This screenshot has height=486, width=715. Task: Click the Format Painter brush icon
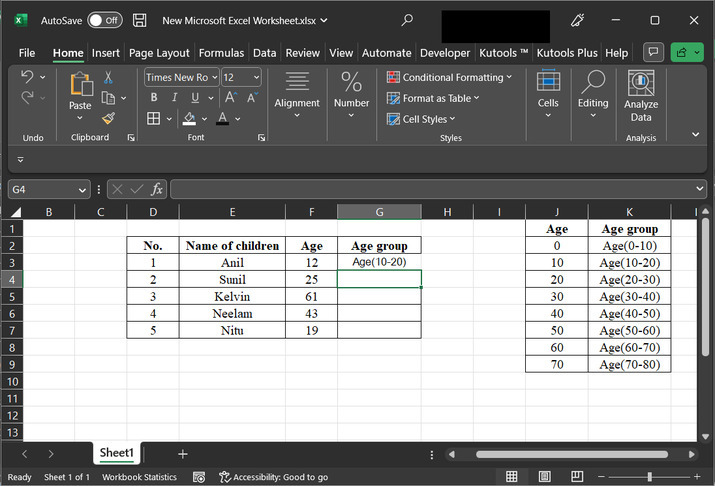tap(107, 118)
